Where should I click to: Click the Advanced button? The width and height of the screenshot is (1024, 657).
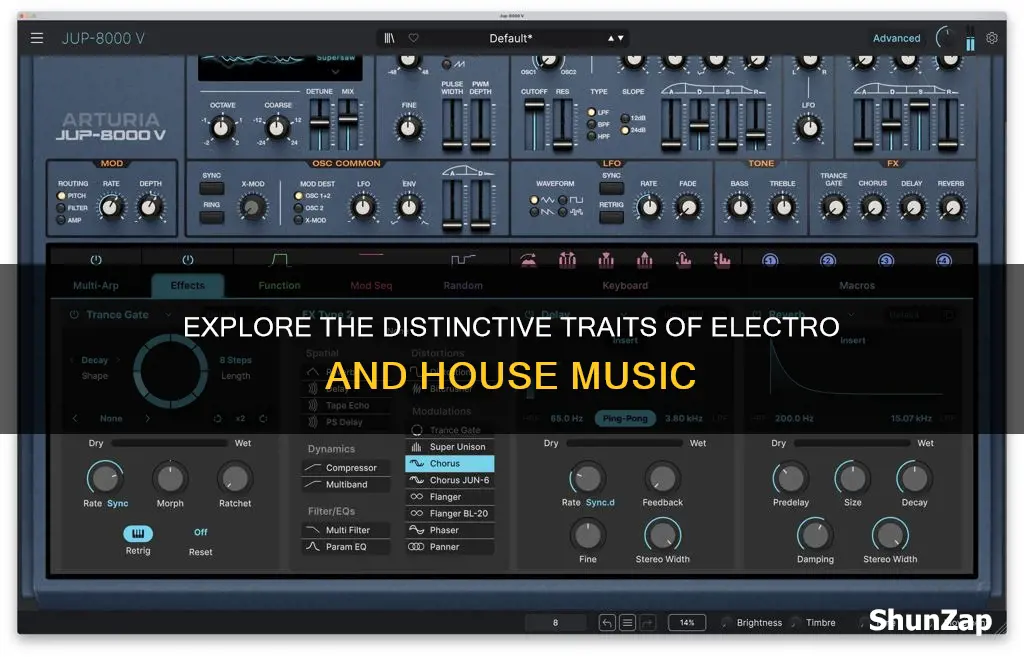896,39
